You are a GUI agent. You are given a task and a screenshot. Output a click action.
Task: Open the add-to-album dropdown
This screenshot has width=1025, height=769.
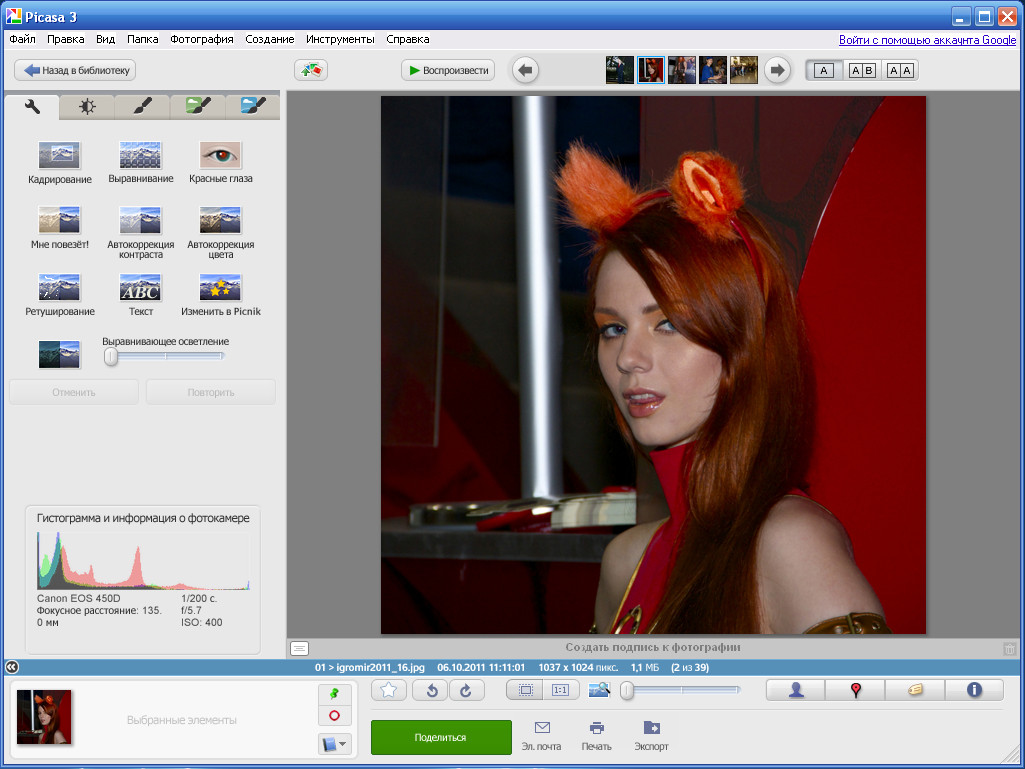pyautogui.click(x=334, y=744)
